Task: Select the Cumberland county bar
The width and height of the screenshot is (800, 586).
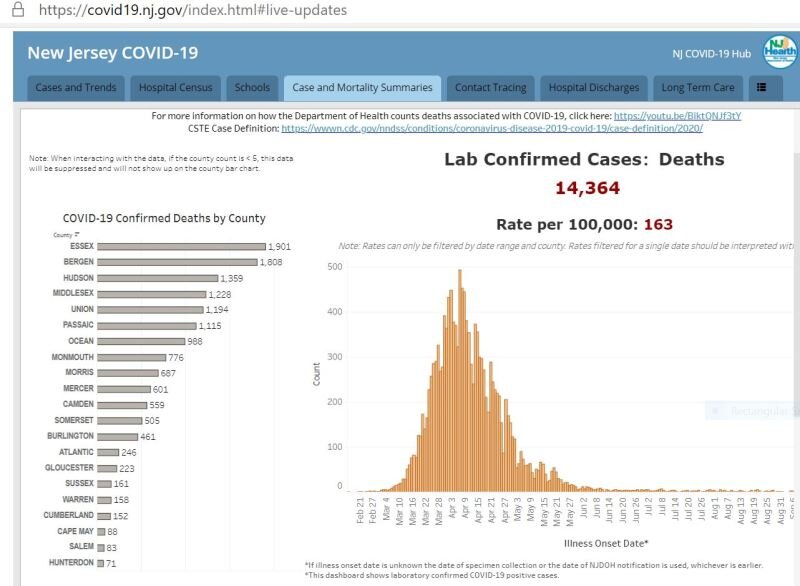Action: [104, 516]
